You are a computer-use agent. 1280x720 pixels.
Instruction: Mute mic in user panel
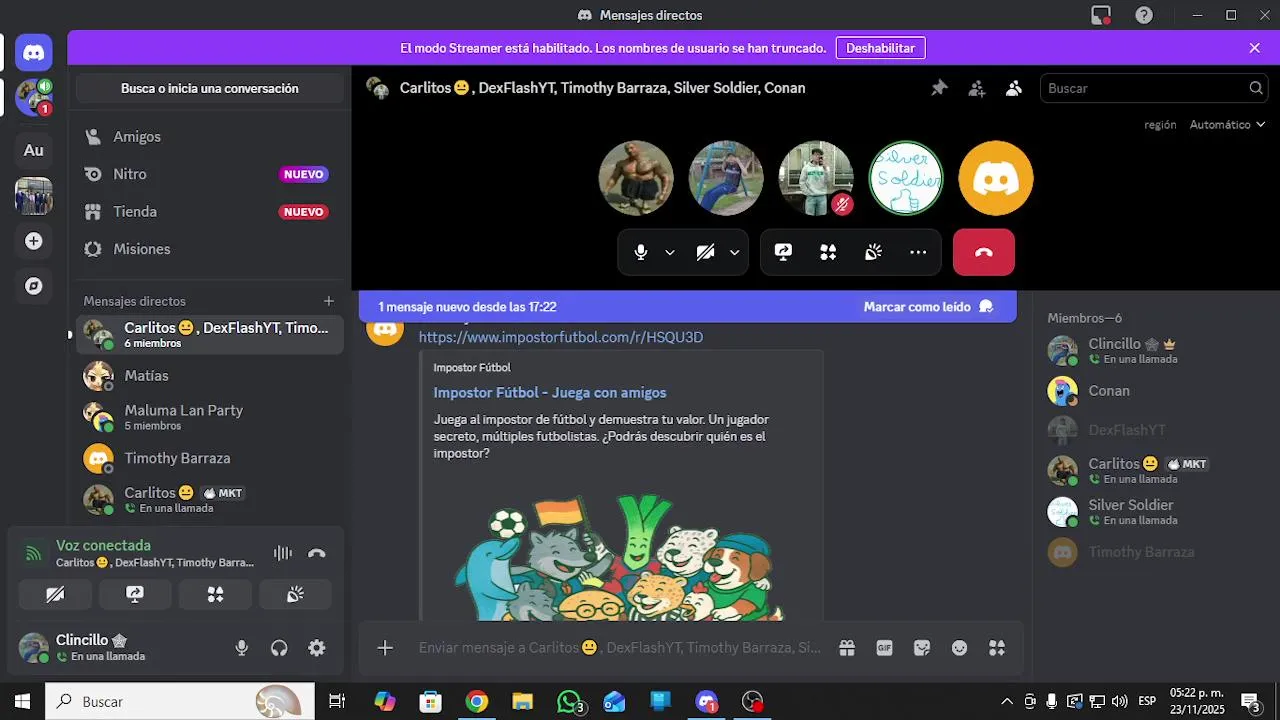click(241, 648)
